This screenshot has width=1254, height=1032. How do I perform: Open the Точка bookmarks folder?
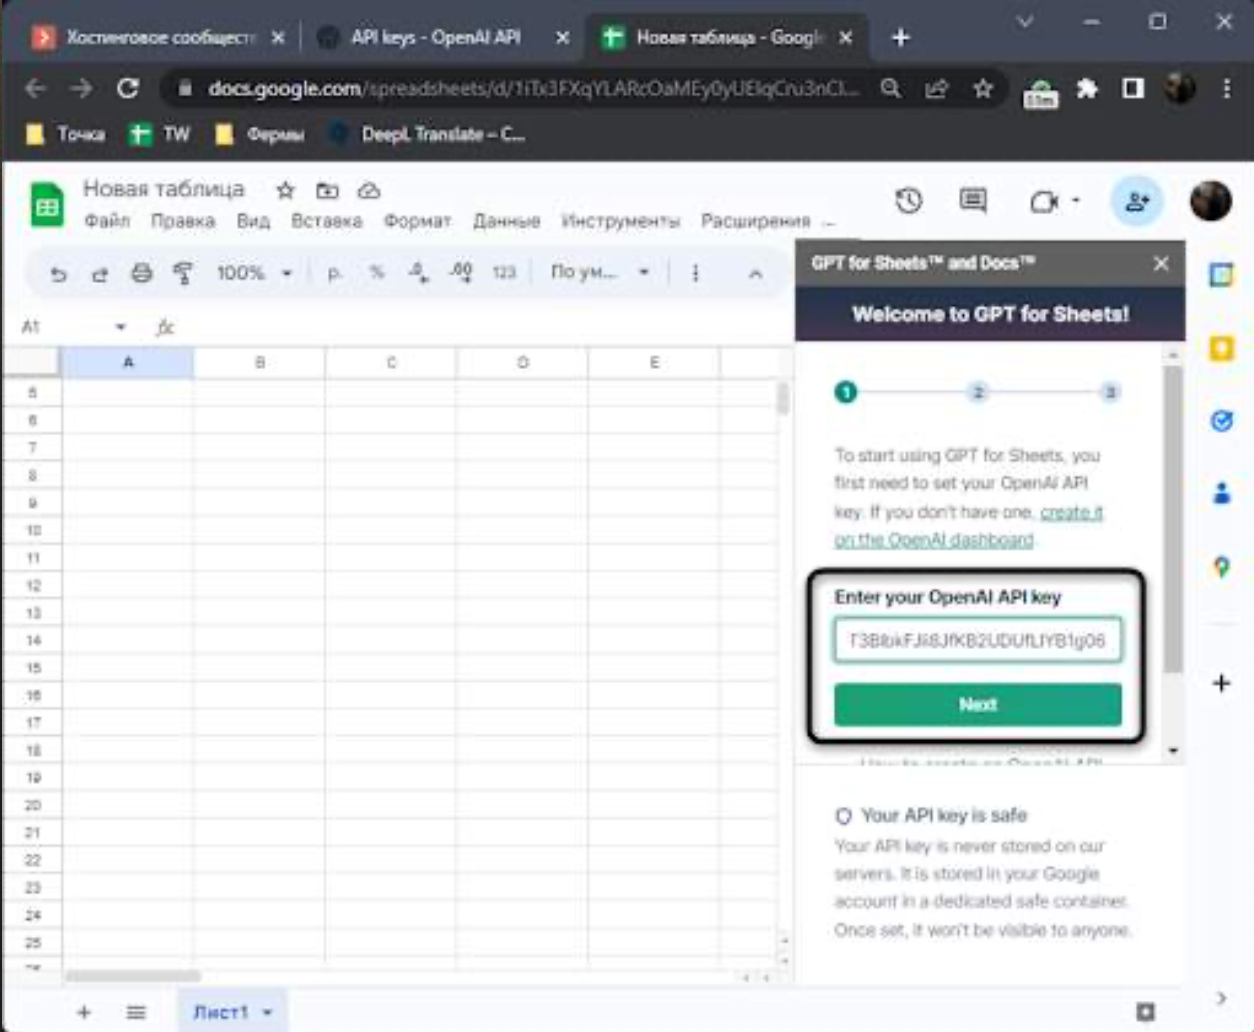[x=66, y=134]
